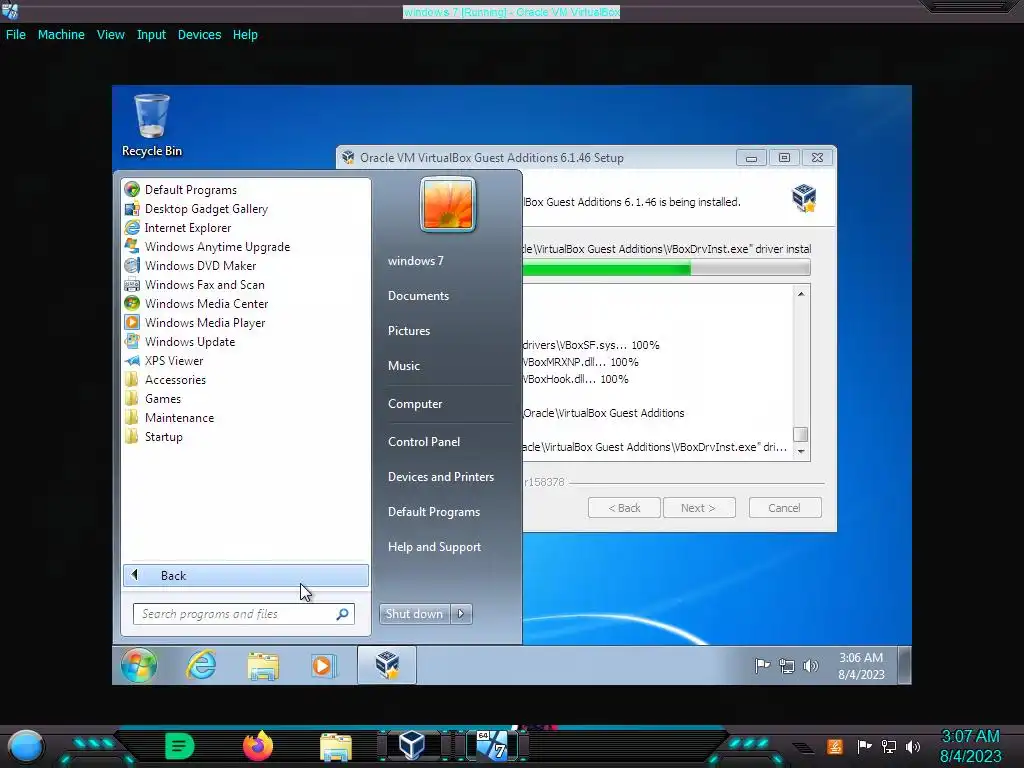The width and height of the screenshot is (1024, 768).
Task: Open the VirtualBox View menu
Action: click(110, 35)
